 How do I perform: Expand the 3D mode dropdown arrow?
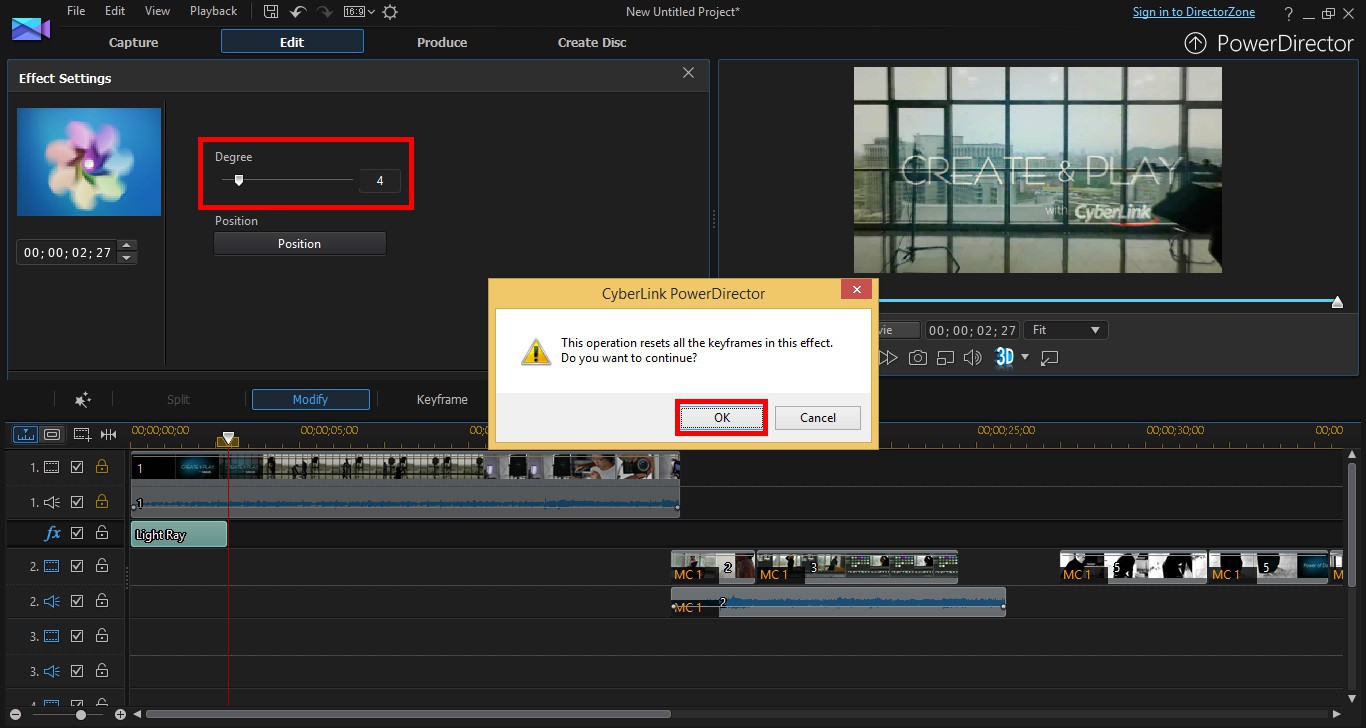[1025, 357]
